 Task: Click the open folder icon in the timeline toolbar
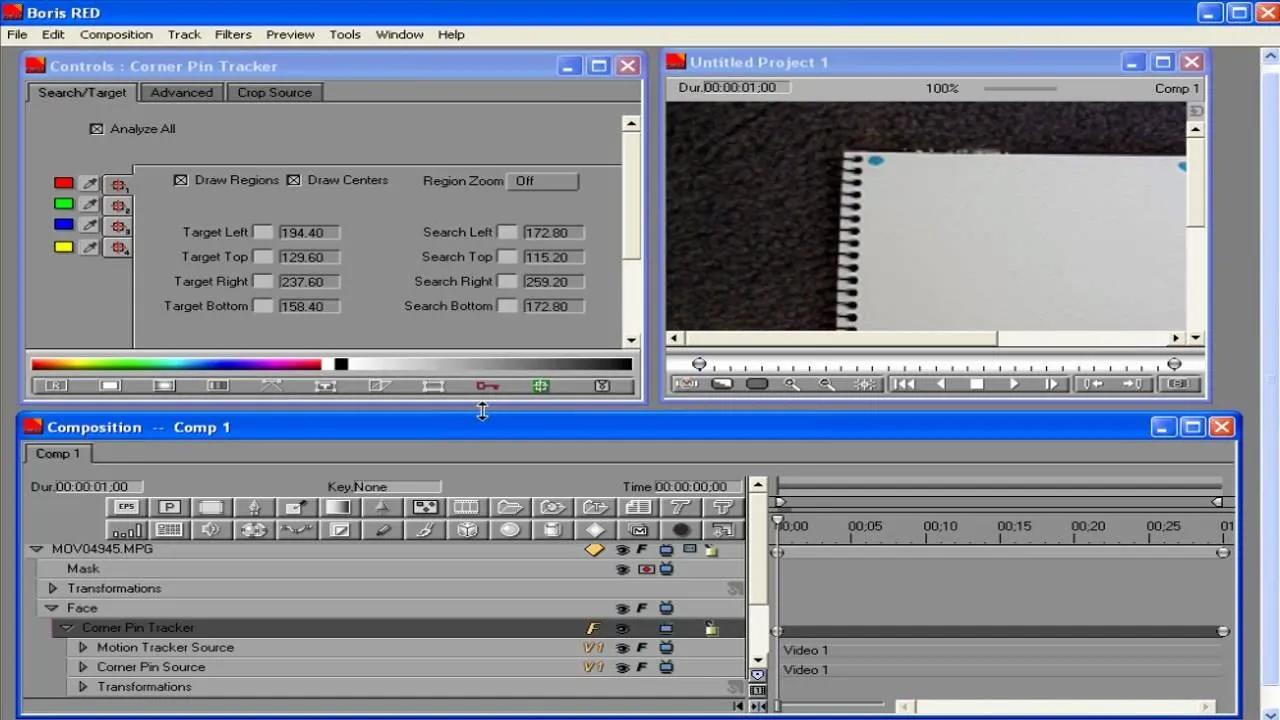pyautogui.click(x=510, y=507)
